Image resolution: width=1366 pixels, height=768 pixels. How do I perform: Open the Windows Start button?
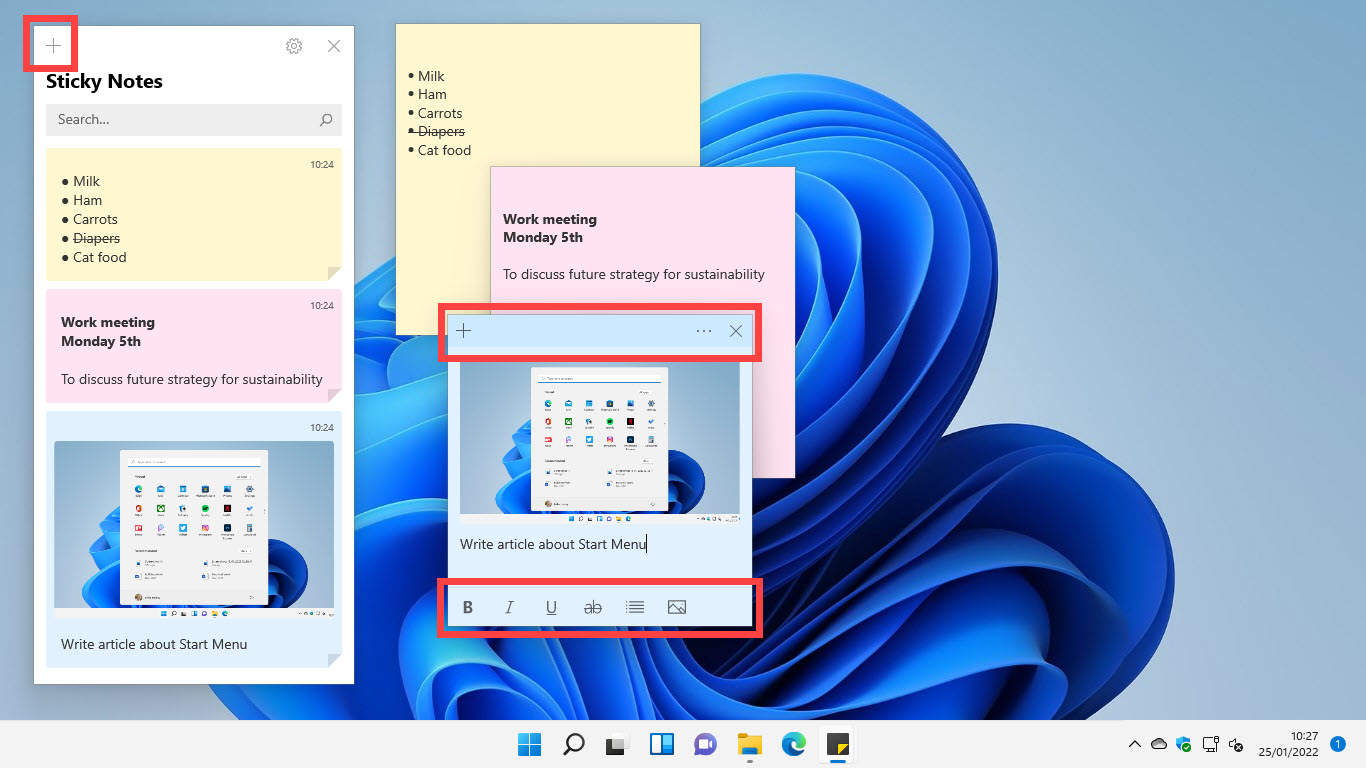pyautogui.click(x=529, y=744)
